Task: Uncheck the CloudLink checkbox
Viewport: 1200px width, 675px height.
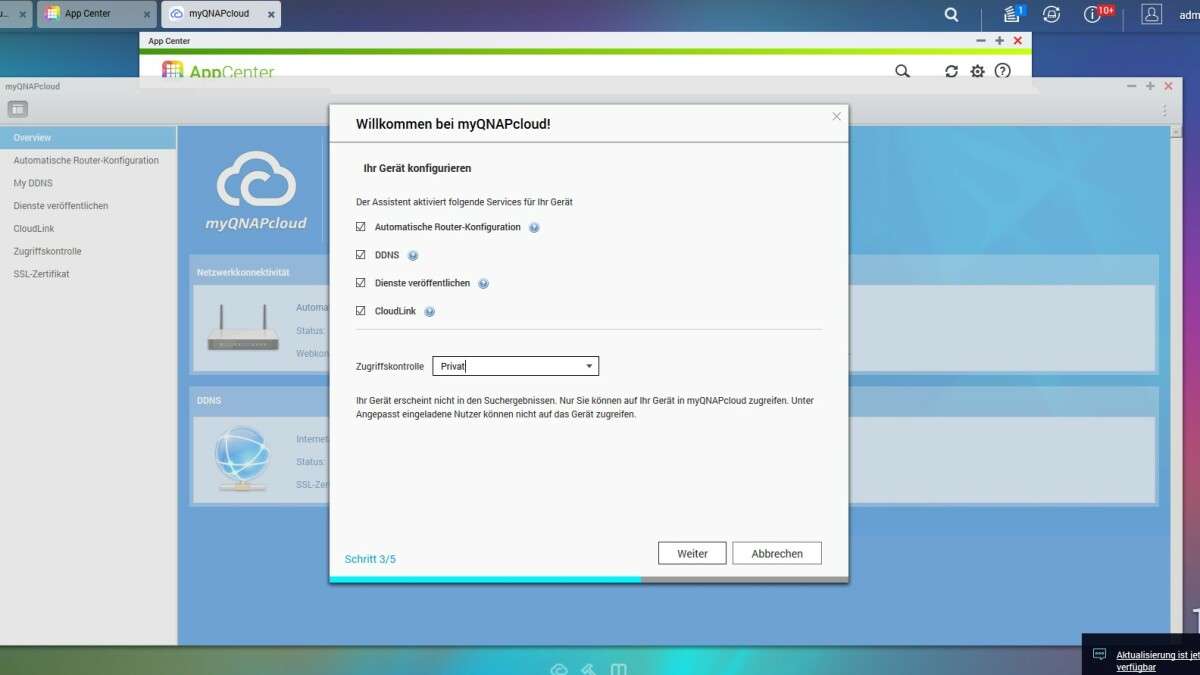Action: tap(361, 311)
